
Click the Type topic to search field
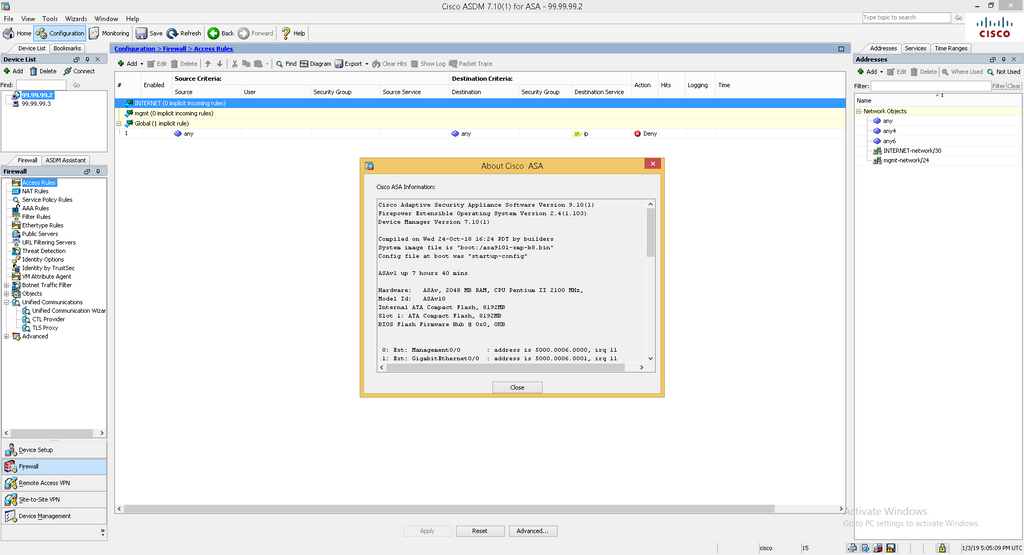[906, 18]
